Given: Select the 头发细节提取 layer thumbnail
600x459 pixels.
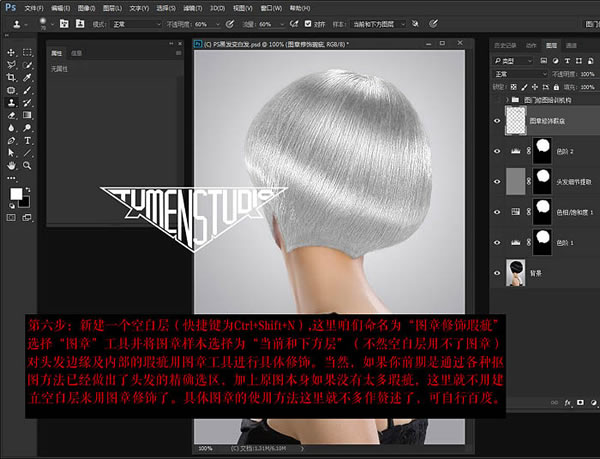Looking at the screenshot, I should pos(517,180).
